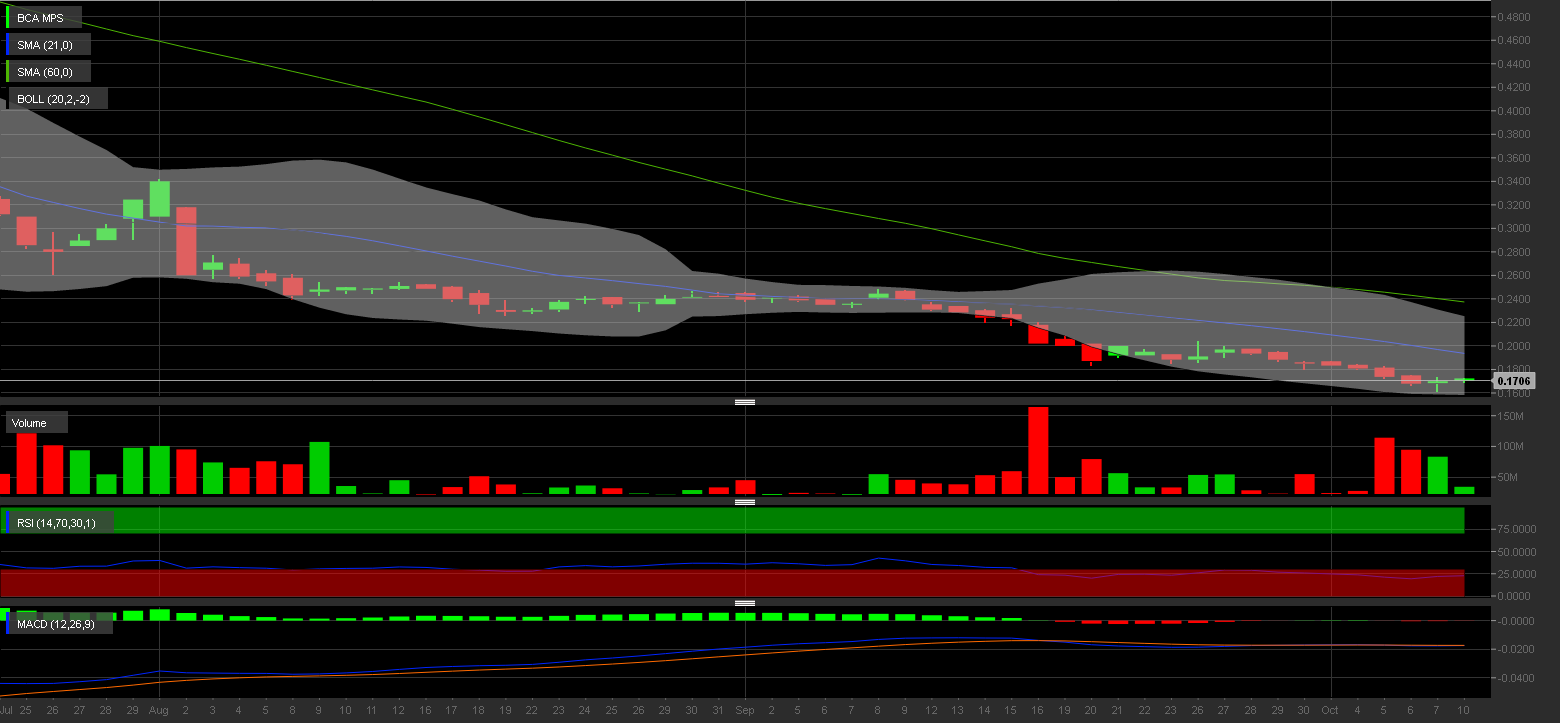This screenshot has width=1560, height=723.
Task: Click the -0.0200 MACD axis value
Action: point(1515,649)
